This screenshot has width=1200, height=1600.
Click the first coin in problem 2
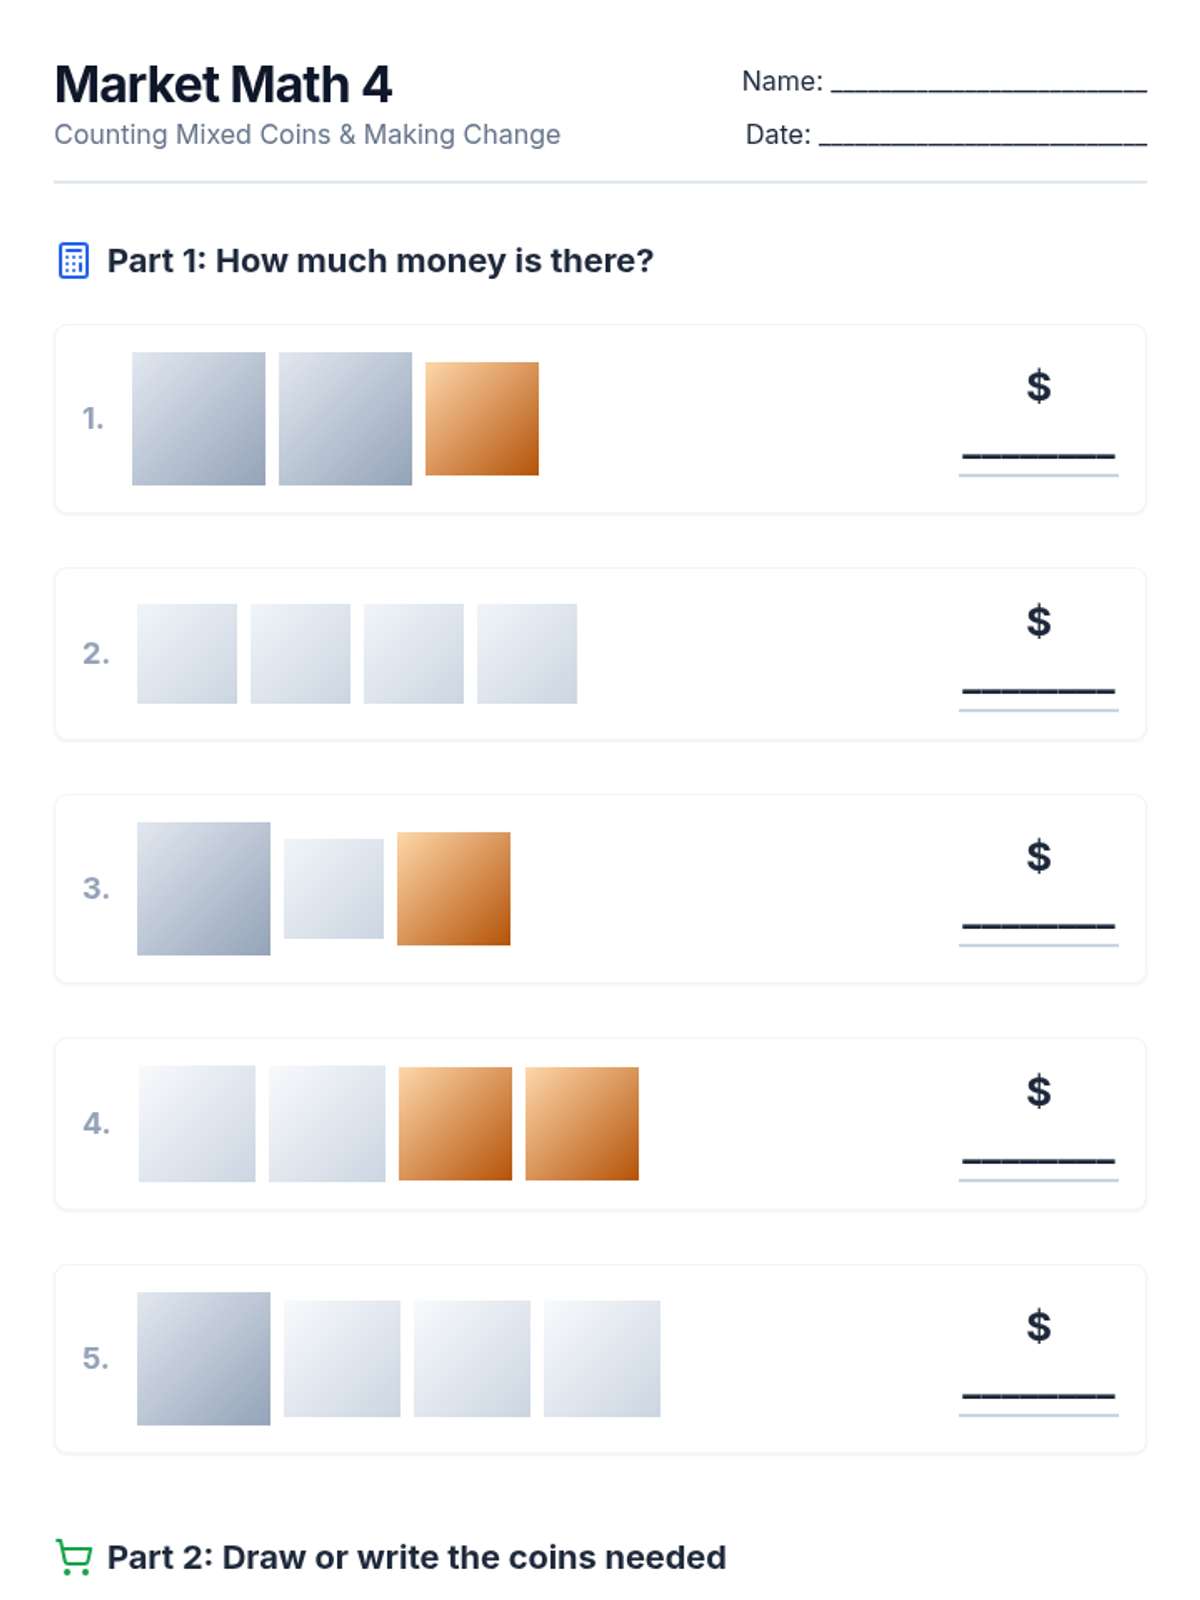[x=187, y=653]
